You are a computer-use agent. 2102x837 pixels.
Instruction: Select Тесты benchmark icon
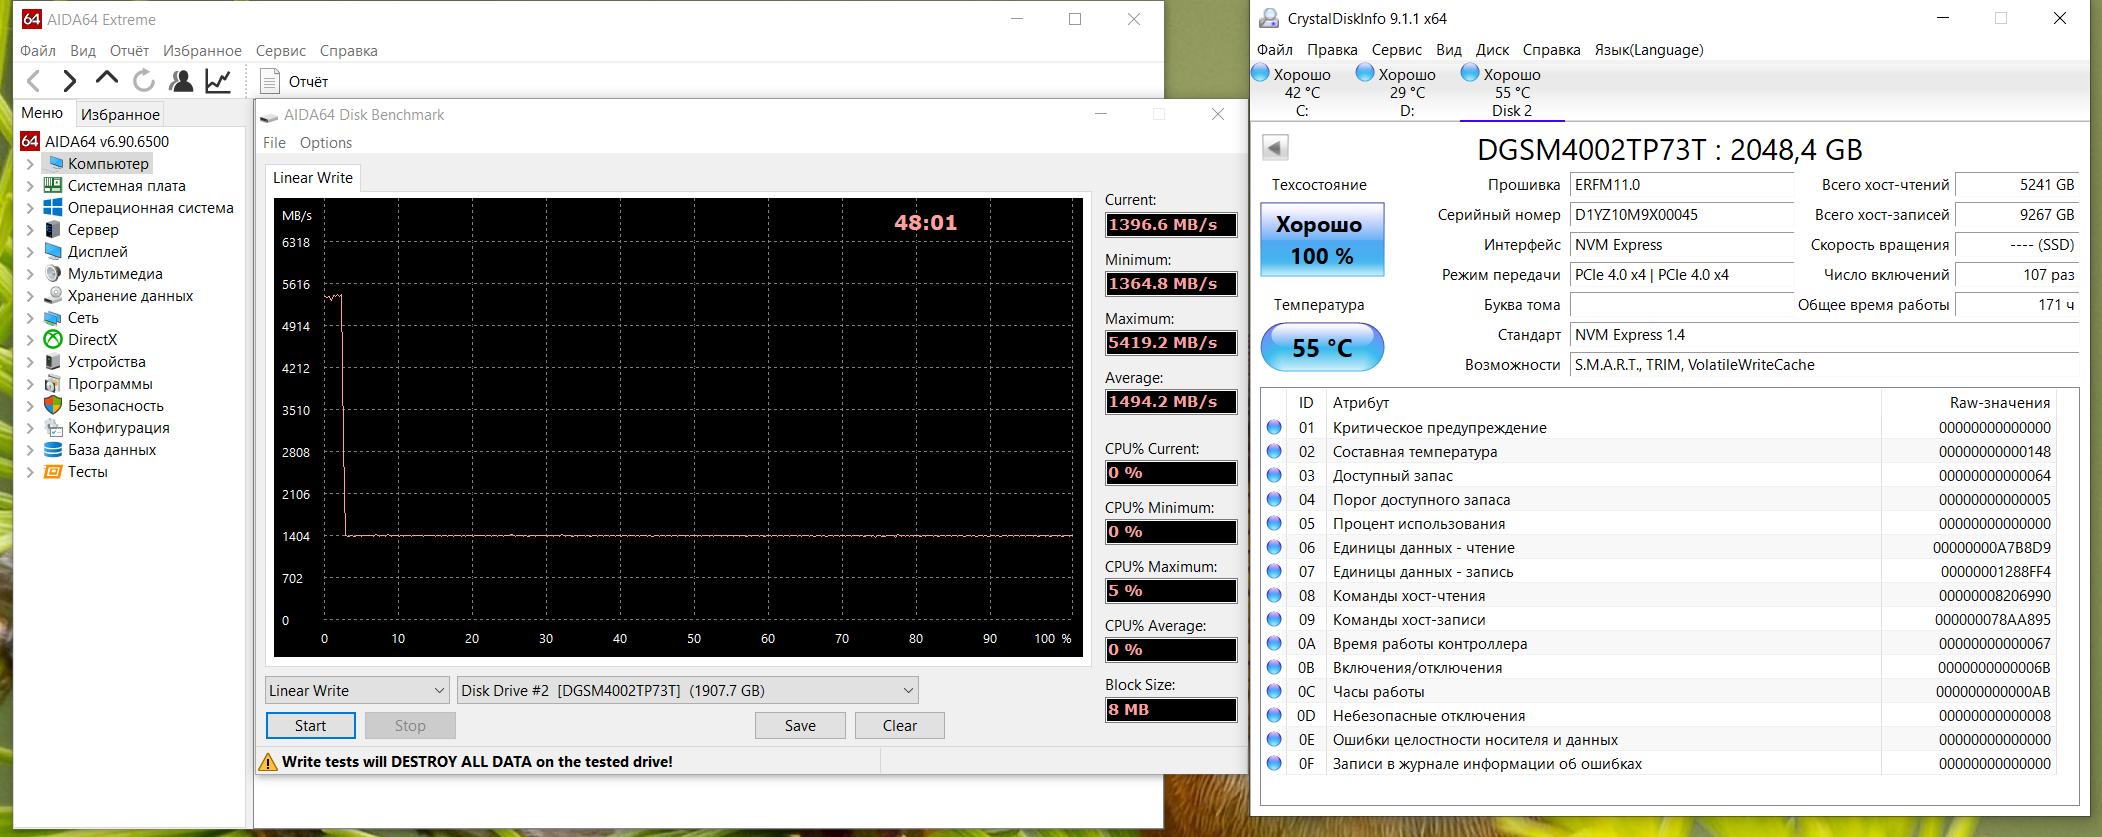tap(53, 471)
